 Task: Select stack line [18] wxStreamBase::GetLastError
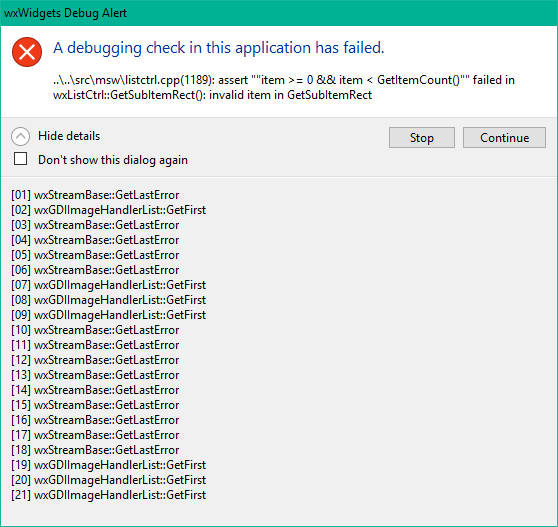coord(95,450)
